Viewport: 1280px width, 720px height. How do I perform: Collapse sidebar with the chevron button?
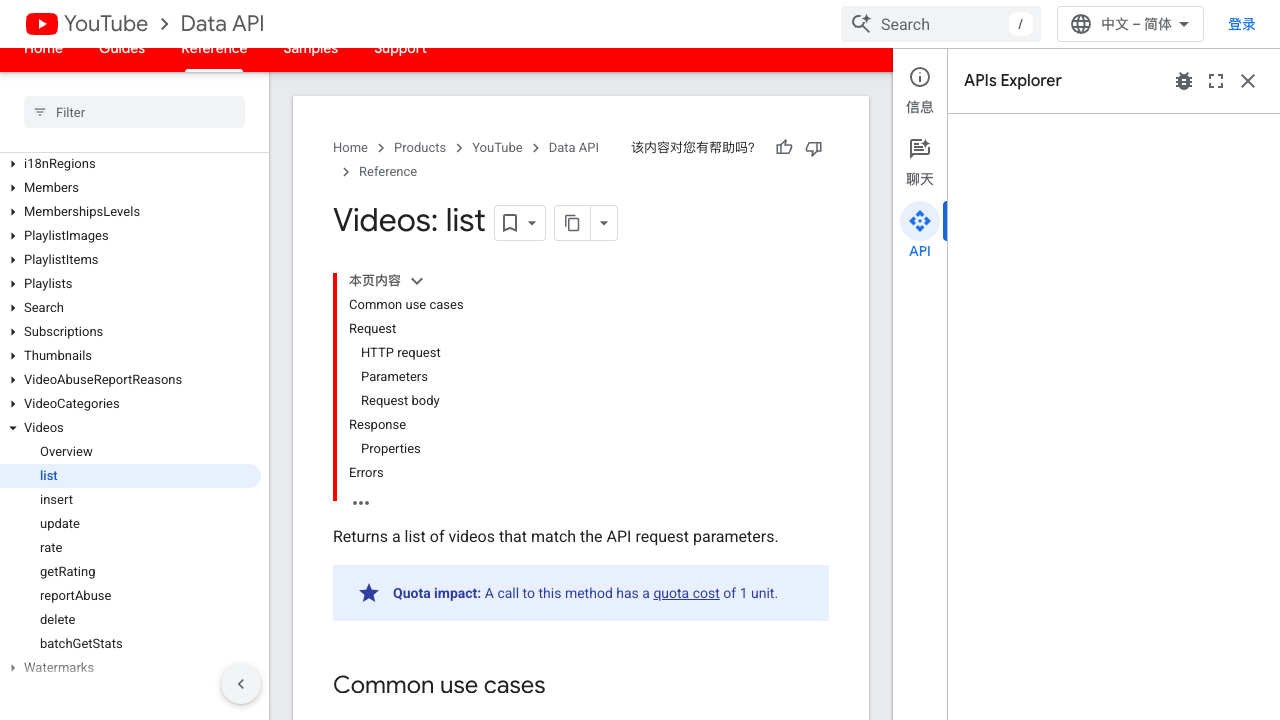[241, 684]
